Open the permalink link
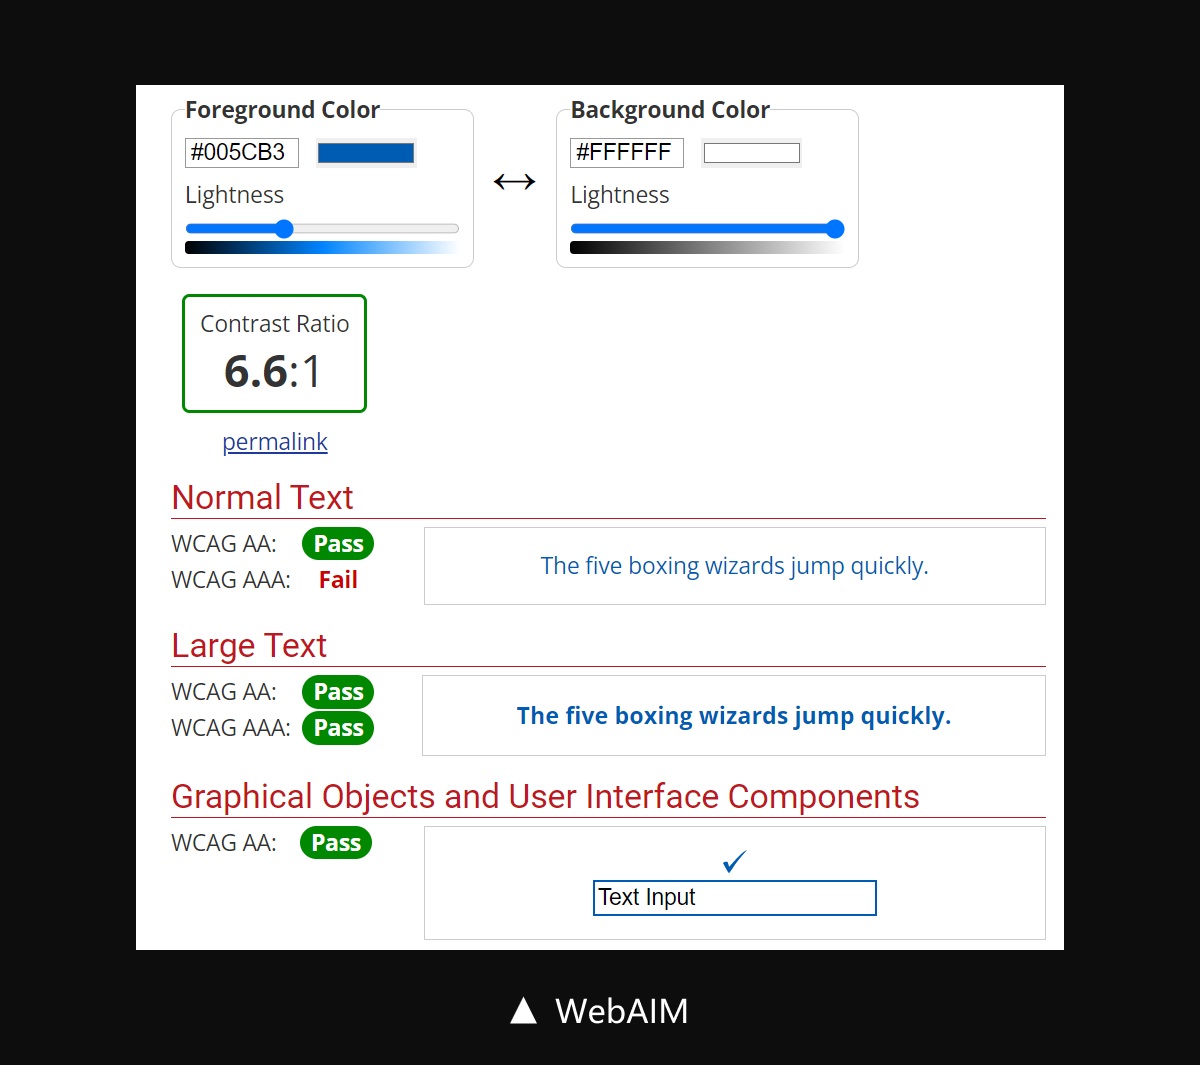Image resolution: width=1200 pixels, height=1065 pixels. pos(275,442)
